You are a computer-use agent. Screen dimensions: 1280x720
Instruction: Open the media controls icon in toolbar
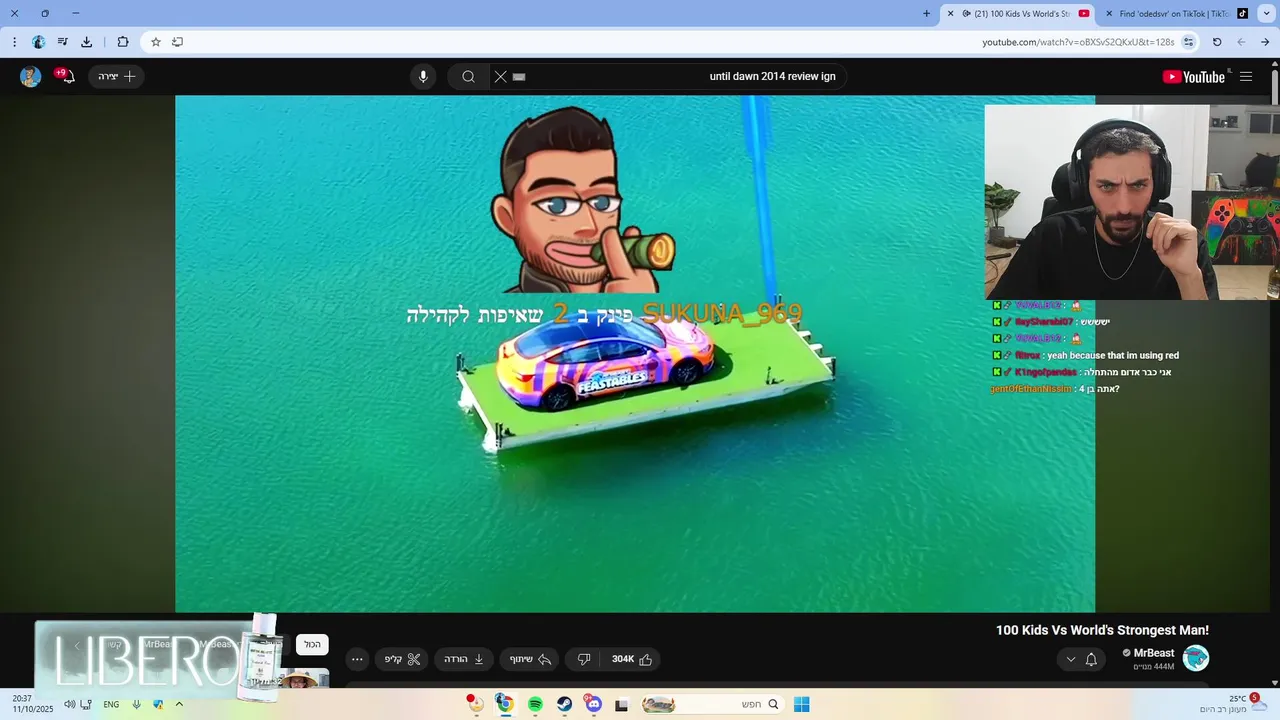point(63,42)
